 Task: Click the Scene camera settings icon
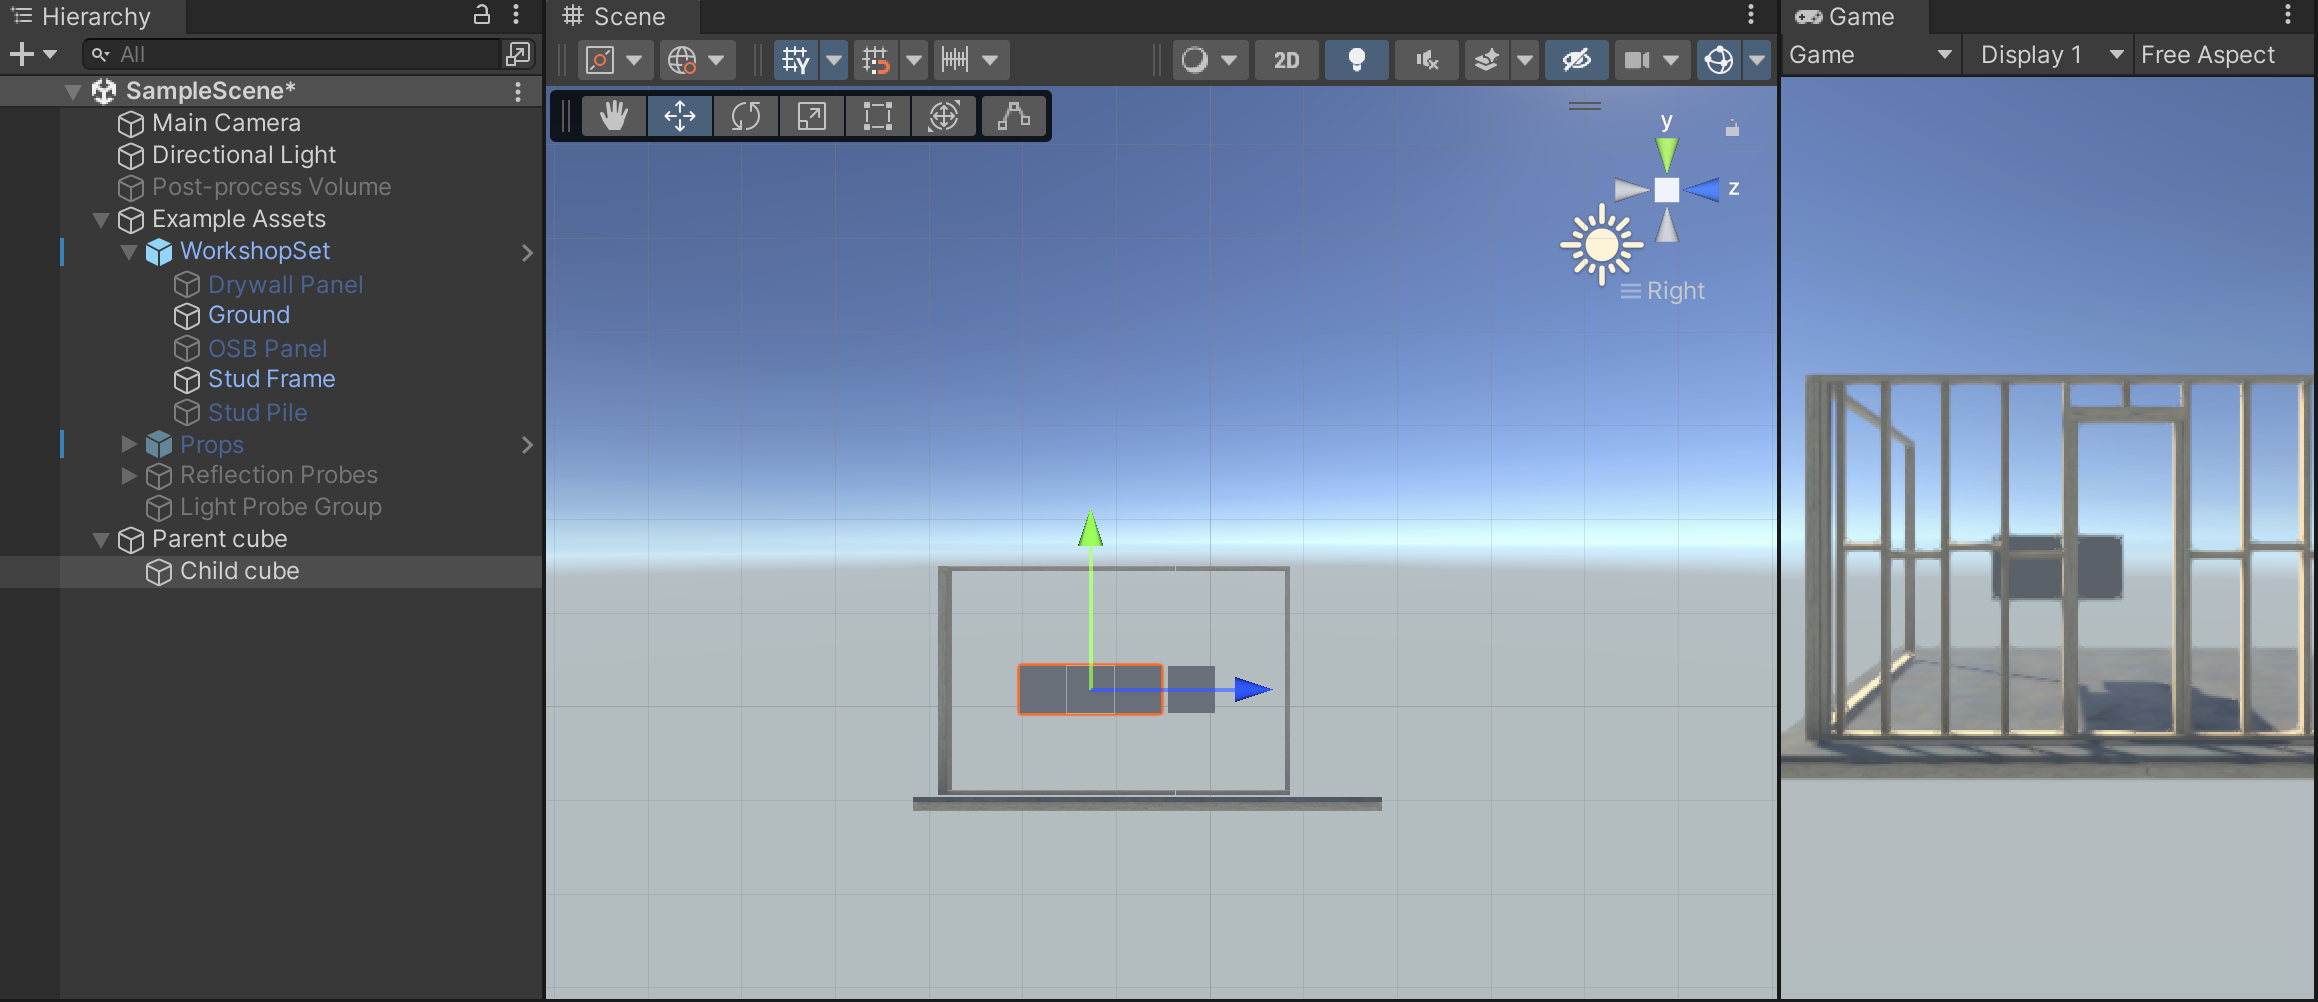coord(1637,60)
